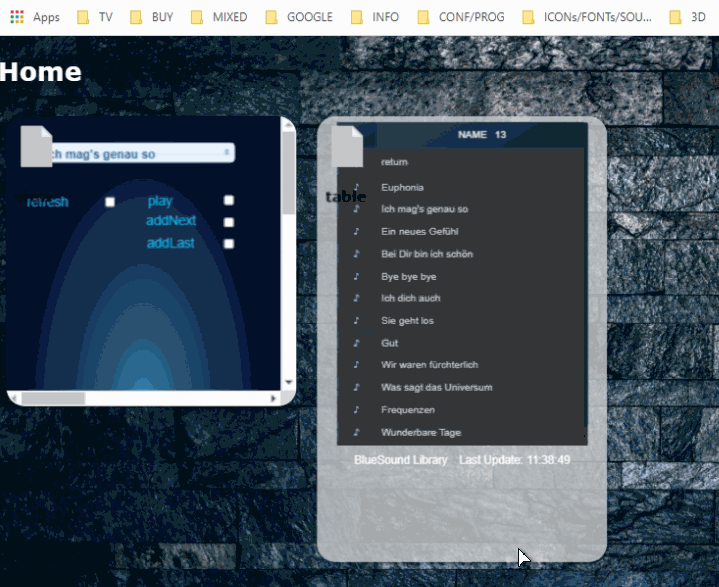Click the music note beside Was sagt das Universum
The image size is (719, 587).
point(356,387)
